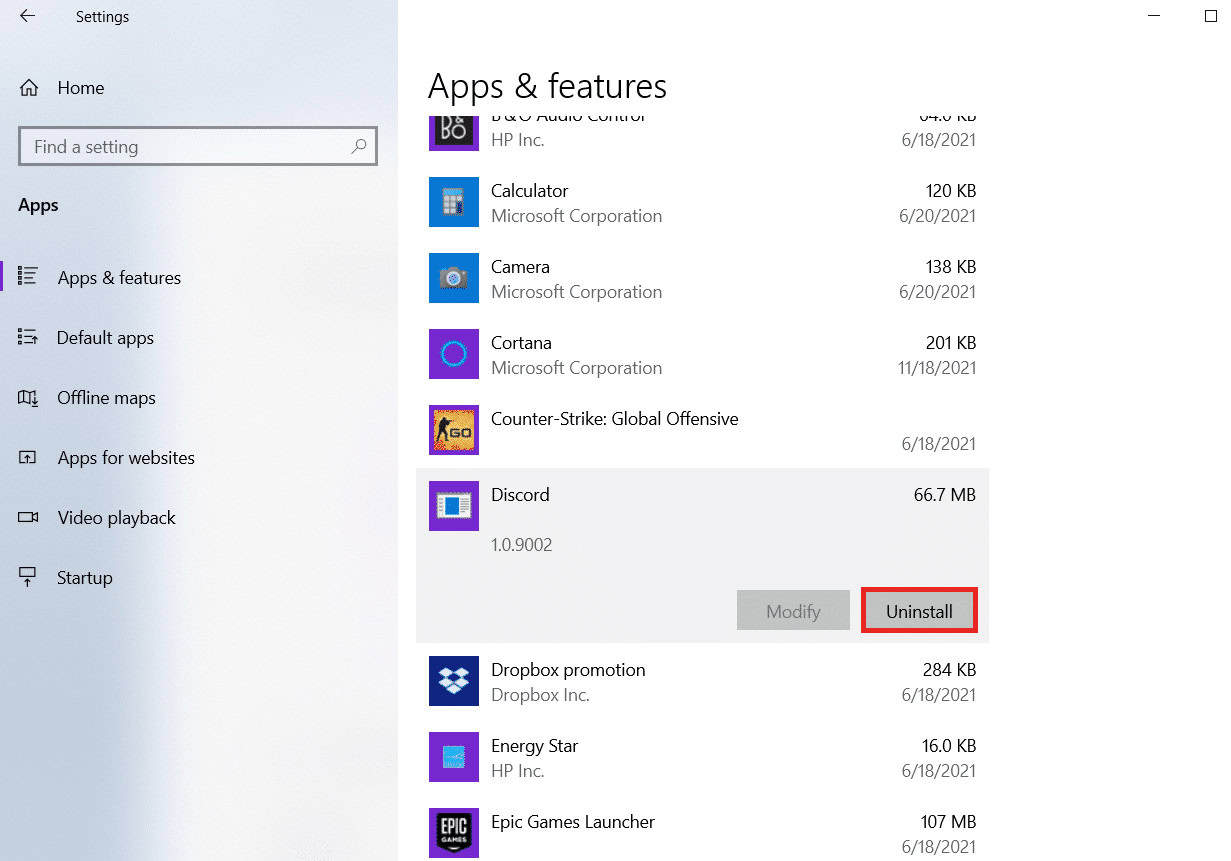Click the Dropbox promotion icon
This screenshot has width=1231, height=861.
[x=453, y=681]
